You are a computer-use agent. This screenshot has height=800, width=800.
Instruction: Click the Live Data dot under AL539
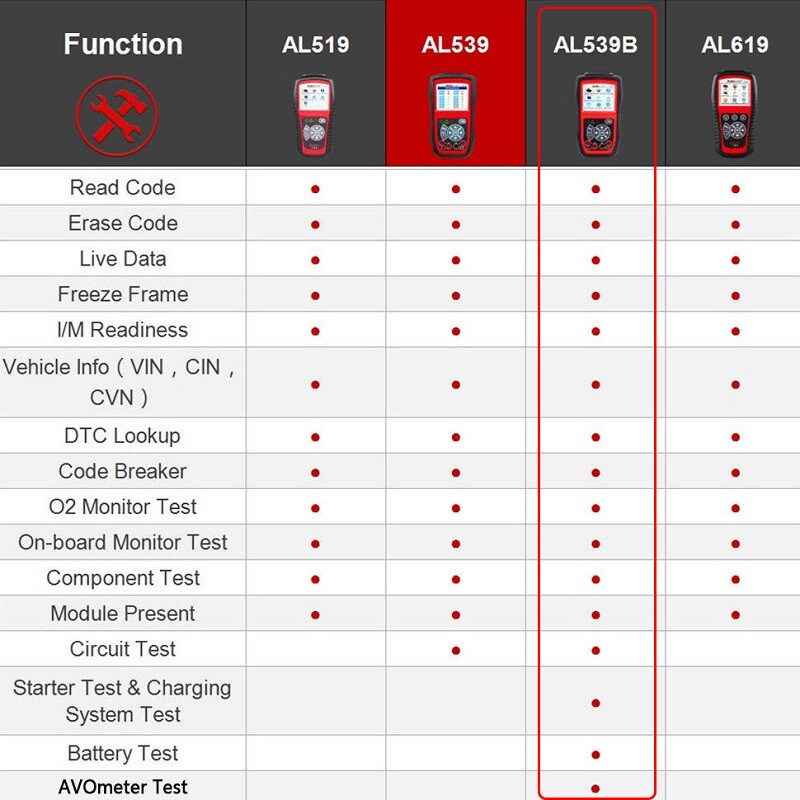click(x=456, y=260)
